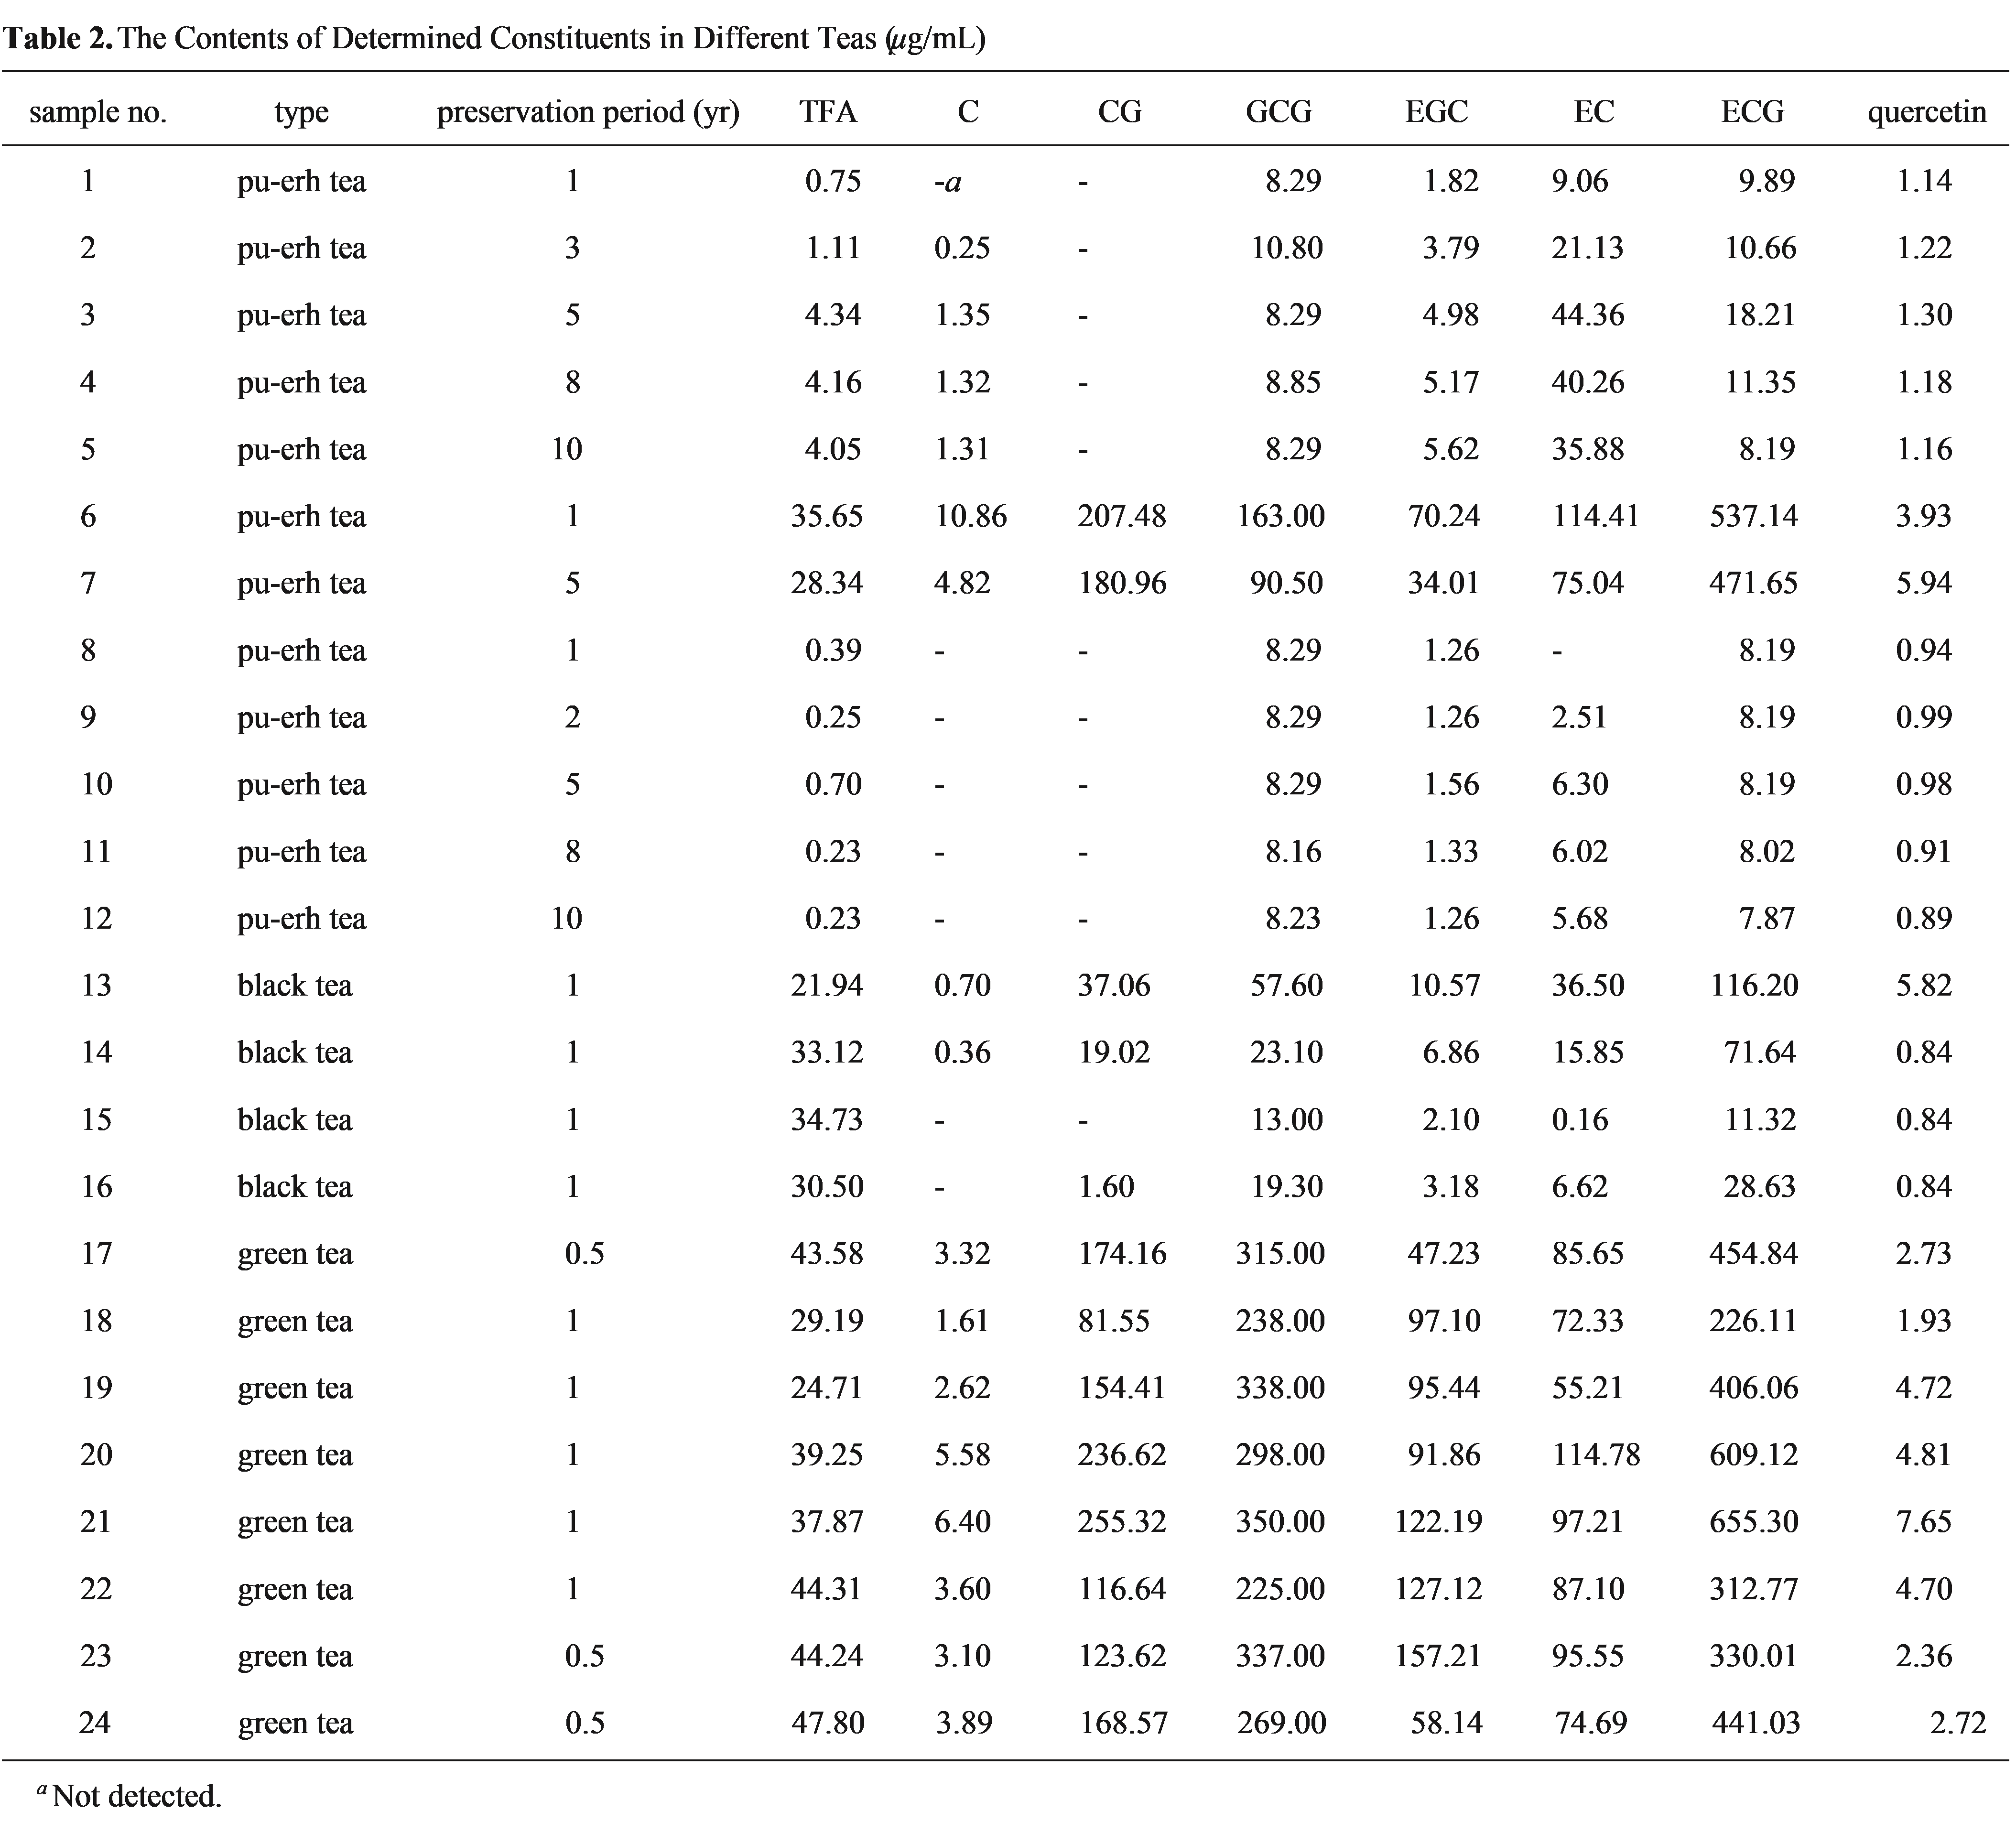The width and height of the screenshot is (2016, 1833).
Task: Click the TFA value 43.58
Action: (827, 1253)
